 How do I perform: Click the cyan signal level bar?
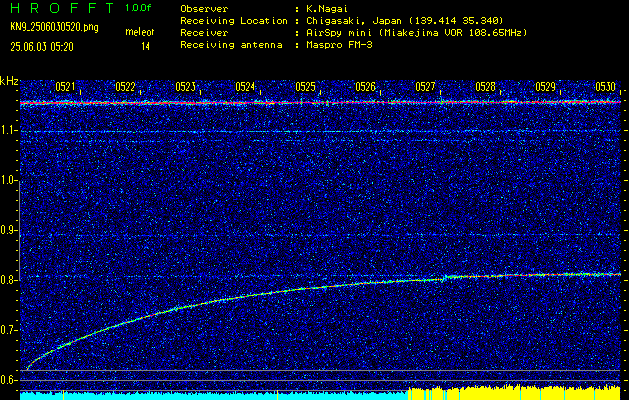(214, 396)
